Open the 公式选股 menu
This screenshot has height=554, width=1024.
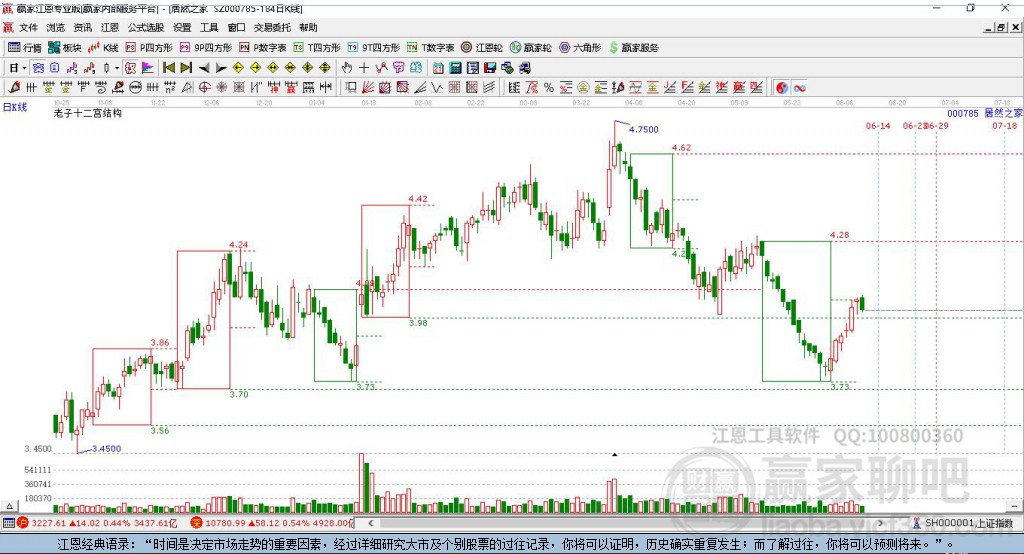click(146, 27)
